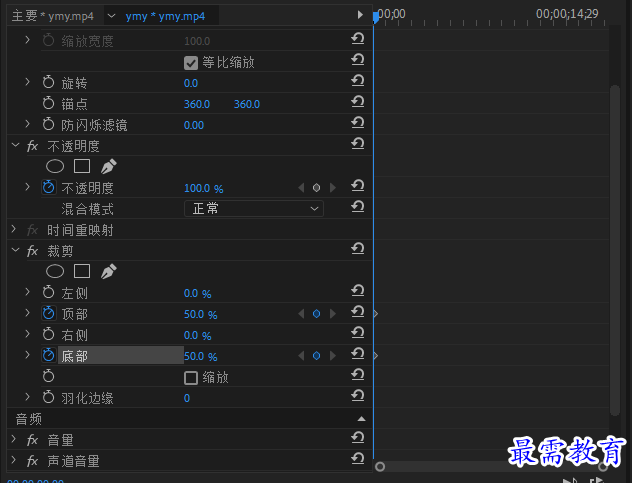Toggle animation stopwatch for 防闪烁滤镜
Image resolution: width=632 pixels, height=483 pixels.
[48, 124]
